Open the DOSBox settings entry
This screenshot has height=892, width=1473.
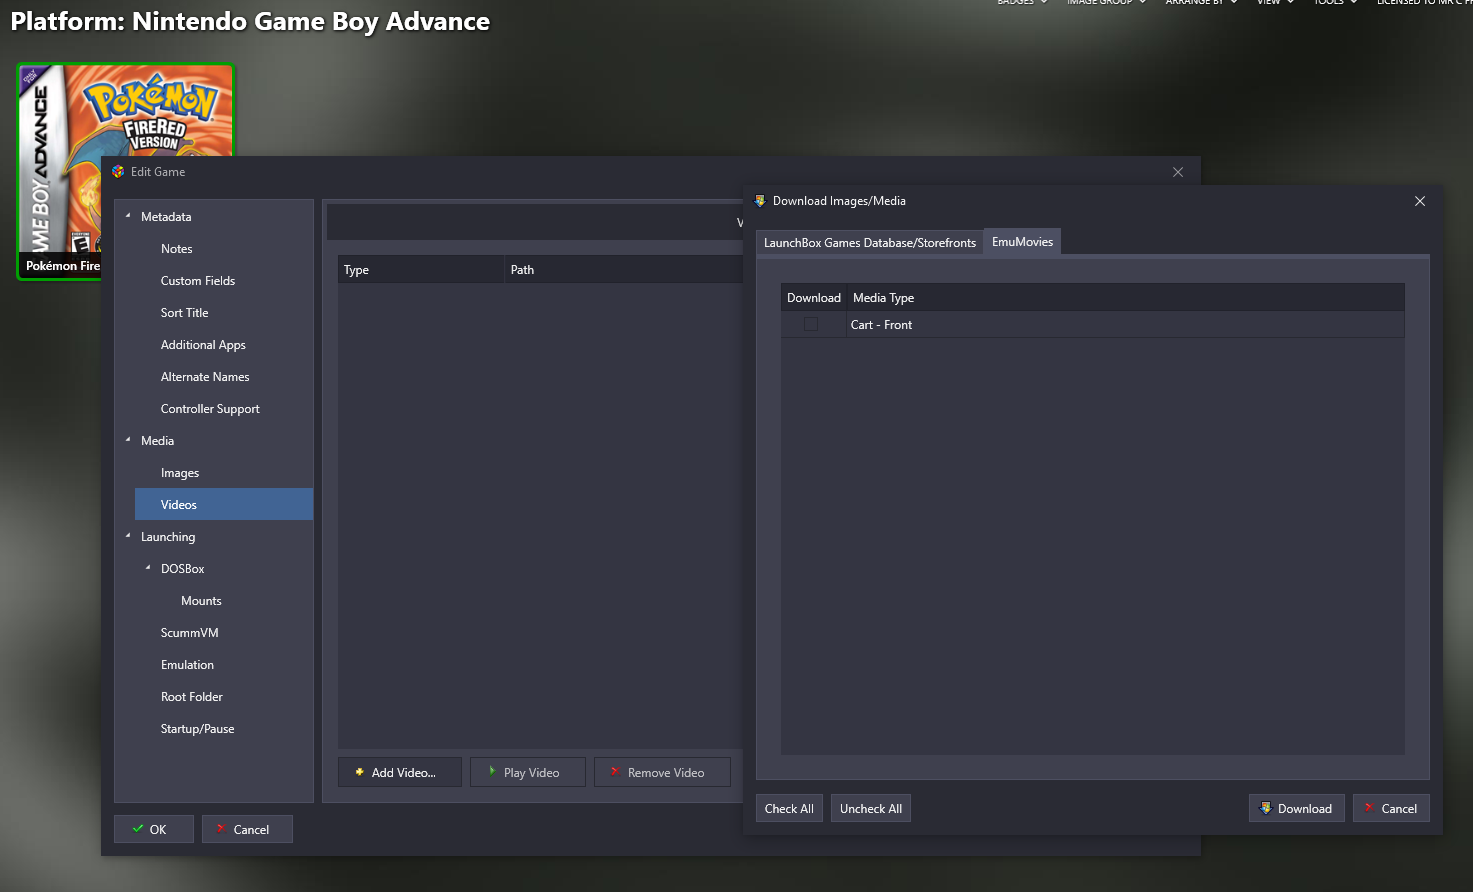pyautogui.click(x=182, y=569)
